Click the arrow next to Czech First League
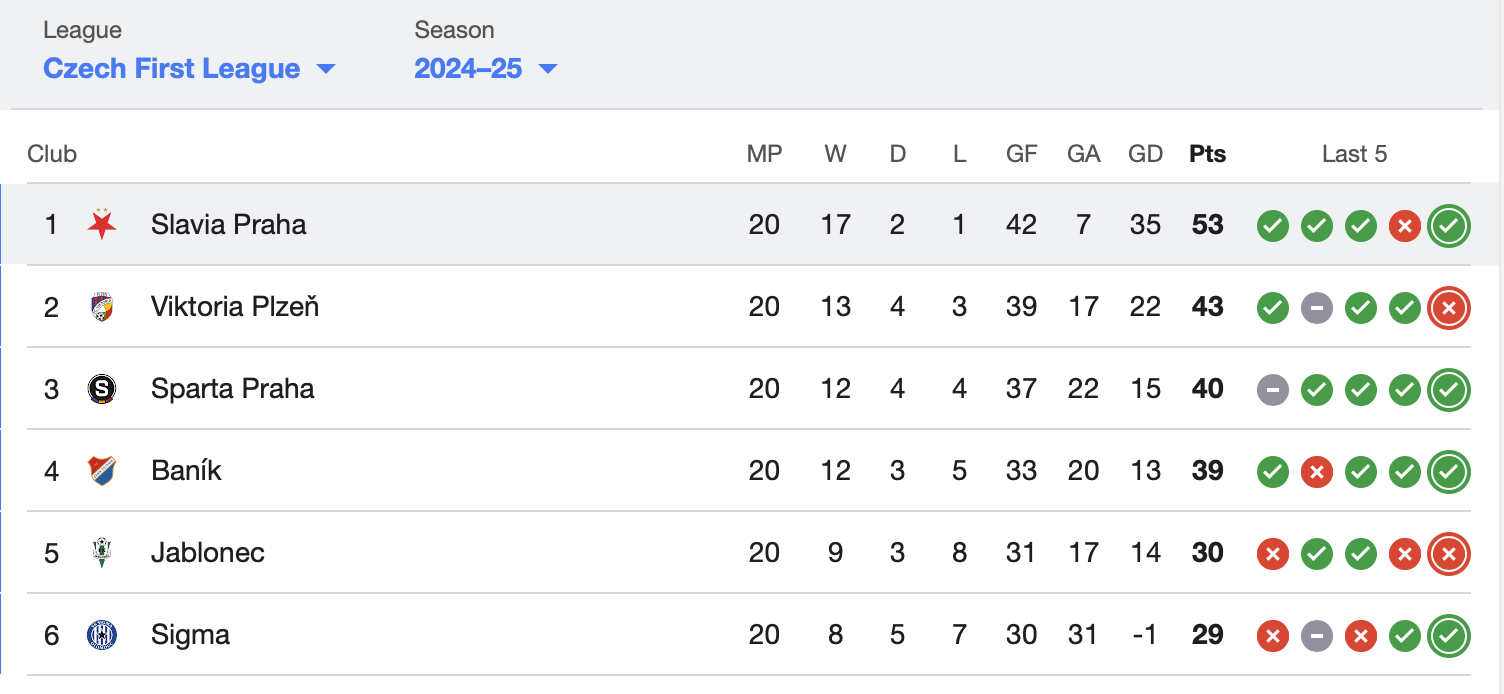This screenshot has width=1504, height=694. tap(325, 69)
